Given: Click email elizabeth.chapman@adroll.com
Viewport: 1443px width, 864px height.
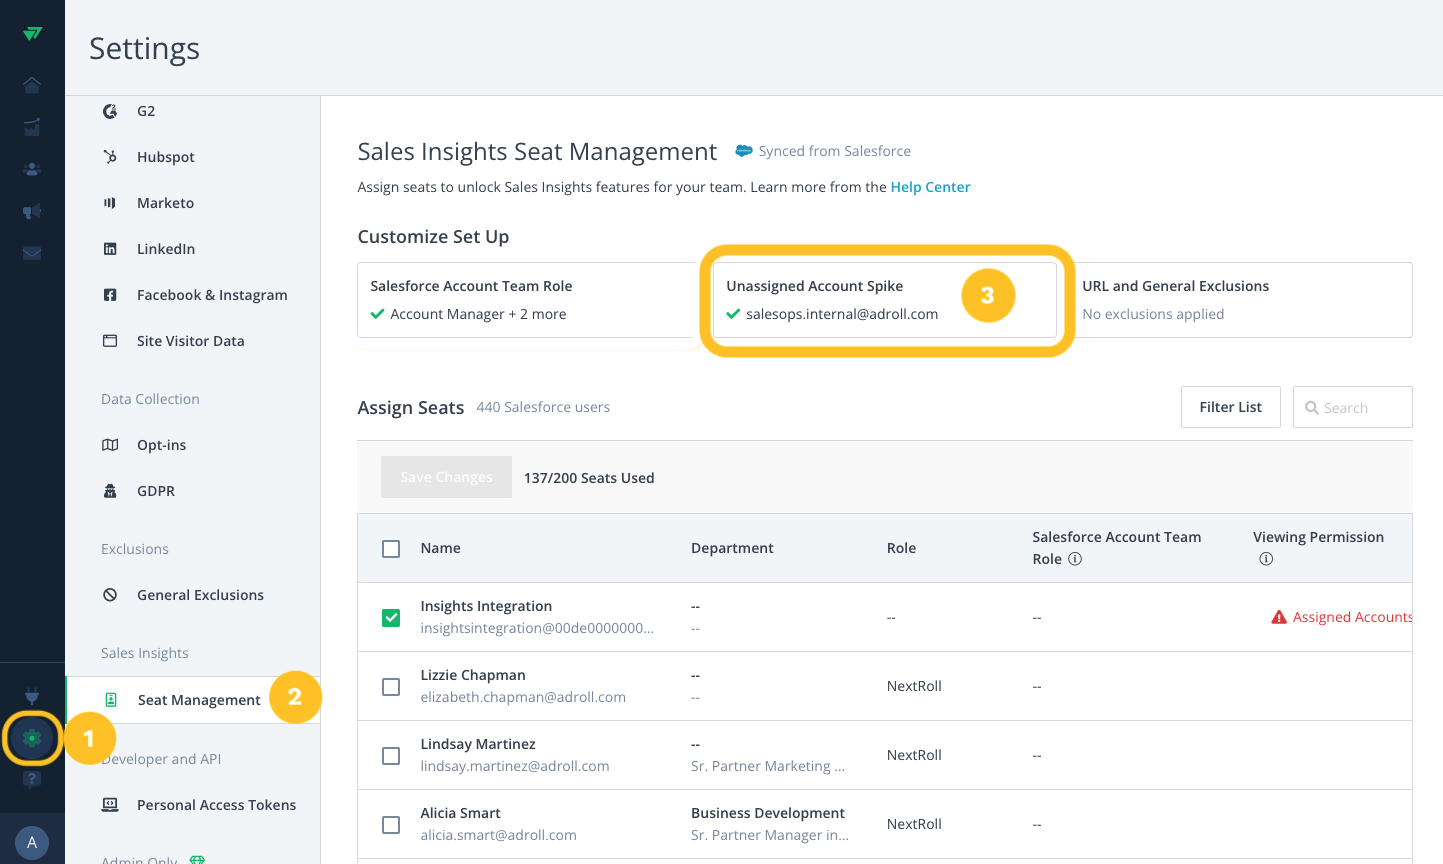Looking at the screenshot, I should pyautogui.click(x=523, y=697).
